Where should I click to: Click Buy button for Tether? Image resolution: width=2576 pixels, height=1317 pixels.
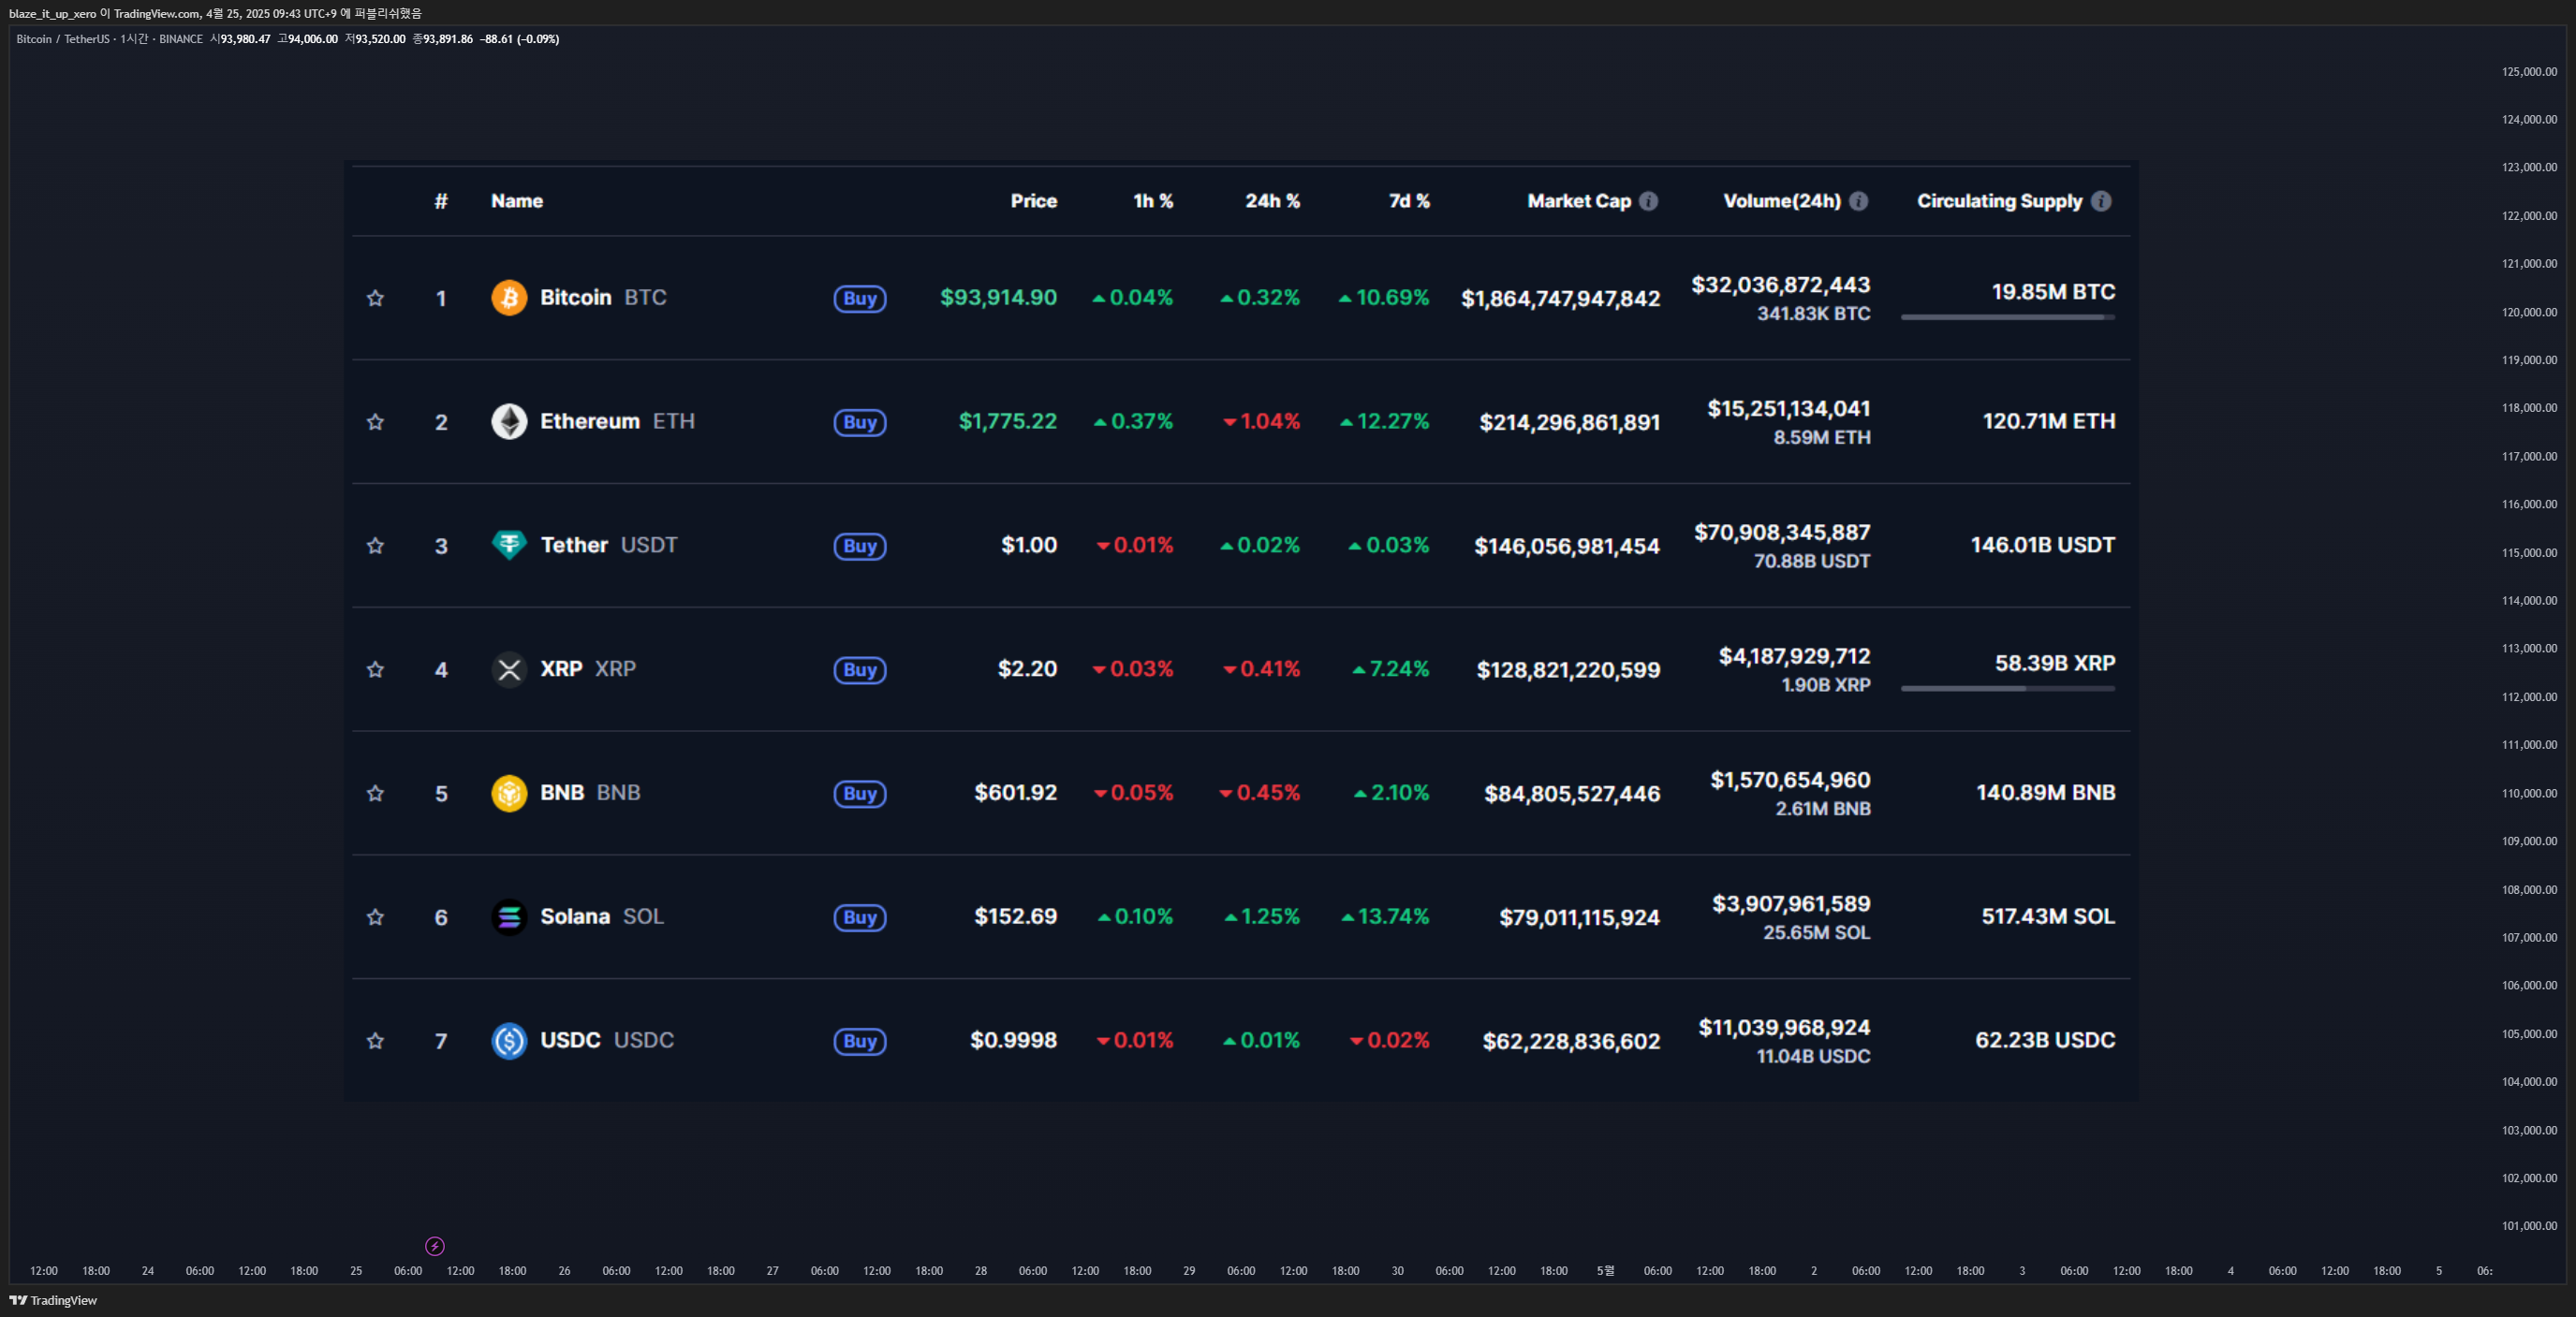[860, 546]
